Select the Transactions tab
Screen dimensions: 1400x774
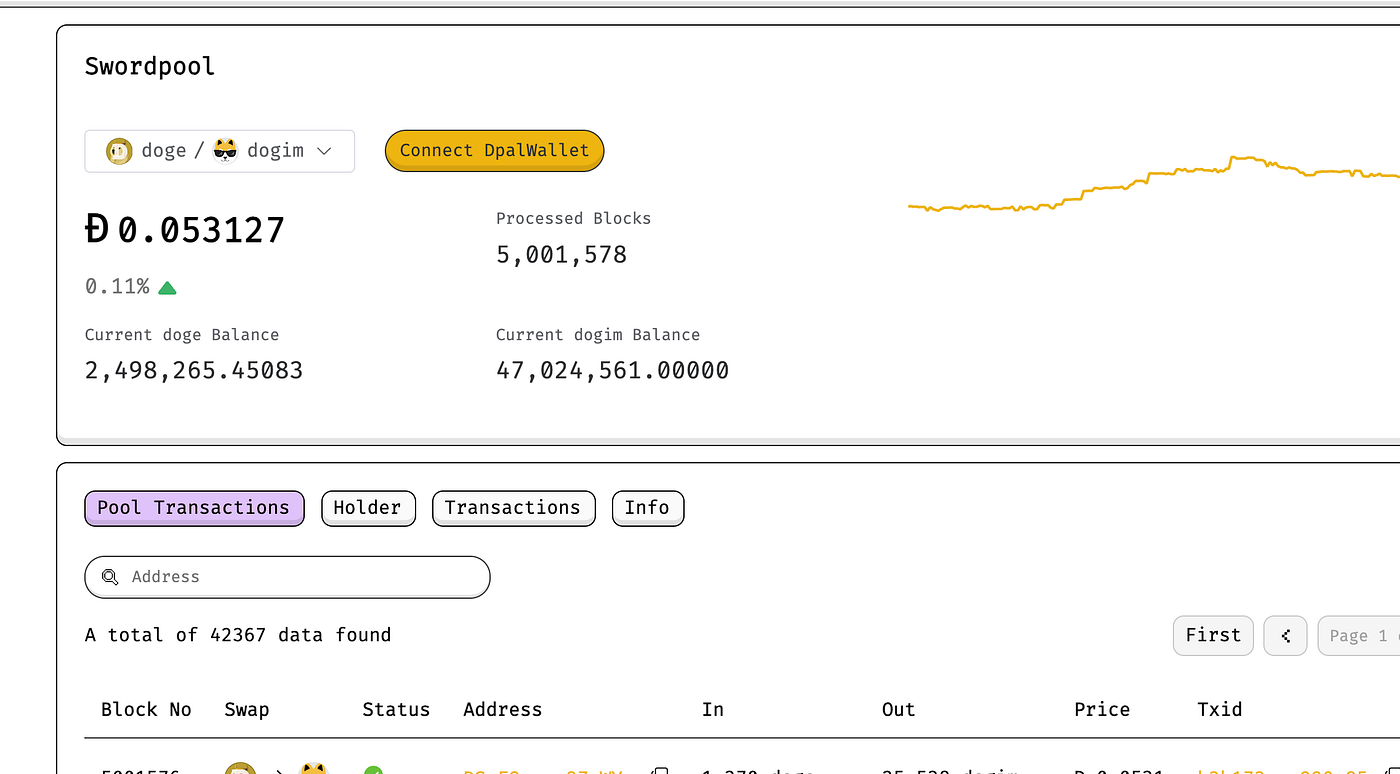(x=513, y=508)
